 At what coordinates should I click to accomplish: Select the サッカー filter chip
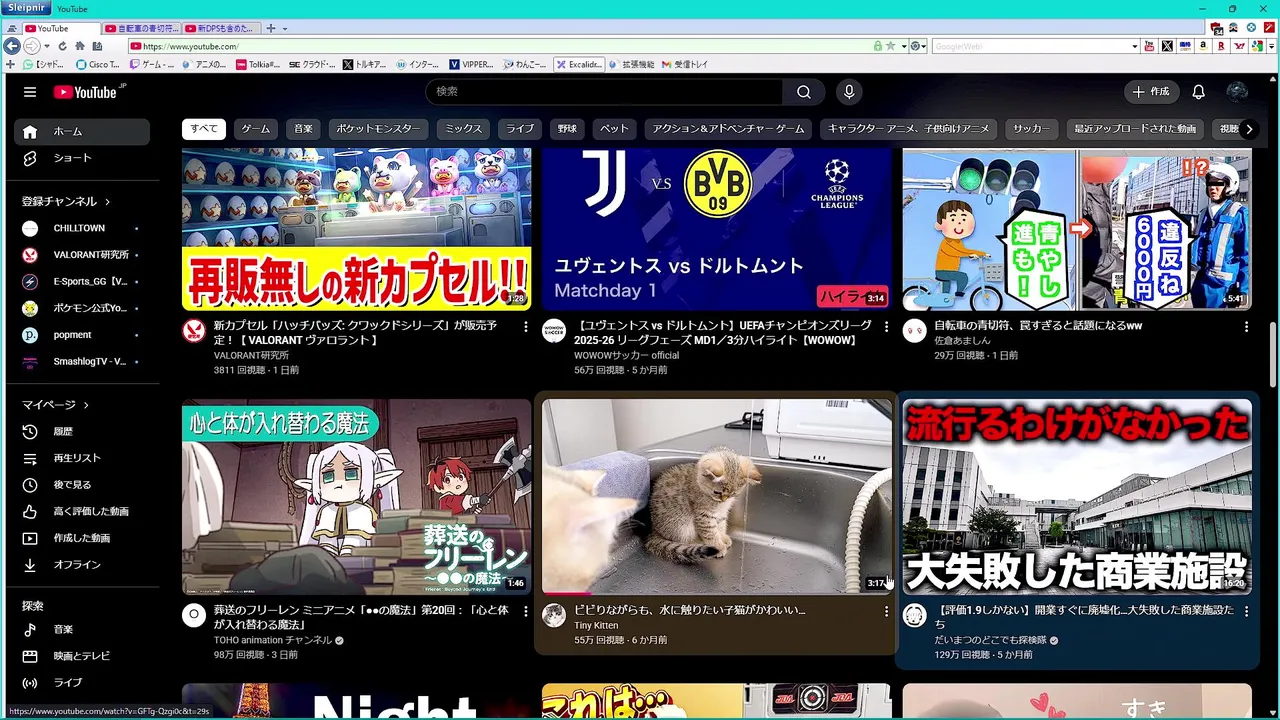1031,128
